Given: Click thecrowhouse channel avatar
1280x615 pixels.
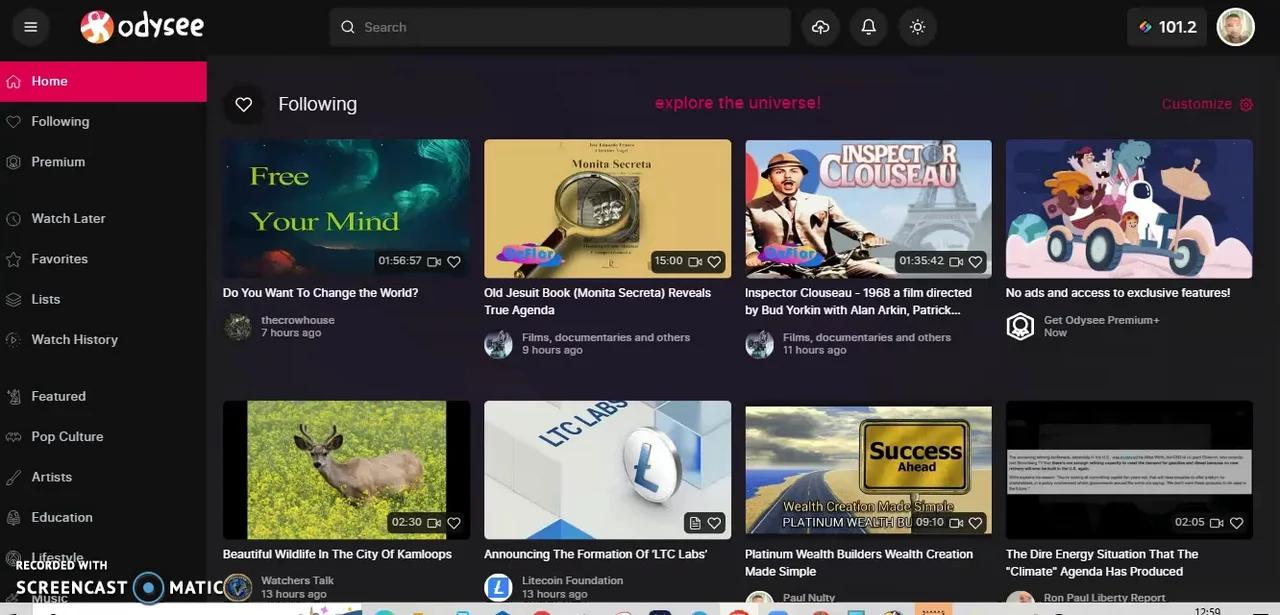Looking at the screenshot, I should click(x=238, y=327).
